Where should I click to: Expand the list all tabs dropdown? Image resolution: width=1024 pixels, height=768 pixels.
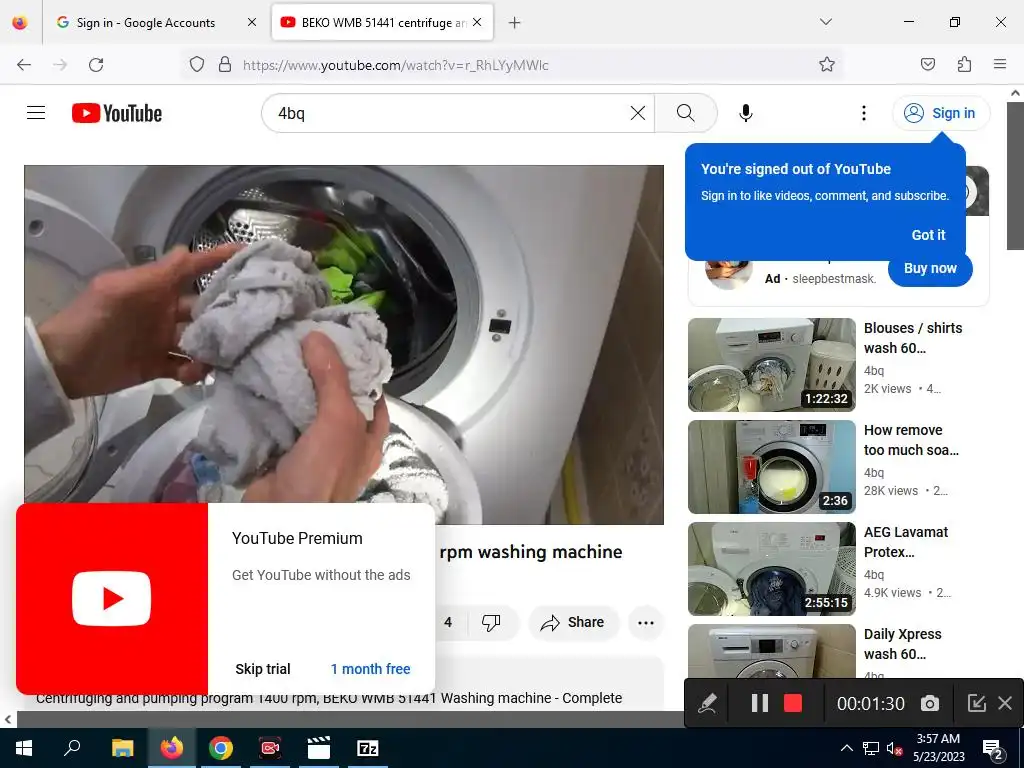(825, 22)
